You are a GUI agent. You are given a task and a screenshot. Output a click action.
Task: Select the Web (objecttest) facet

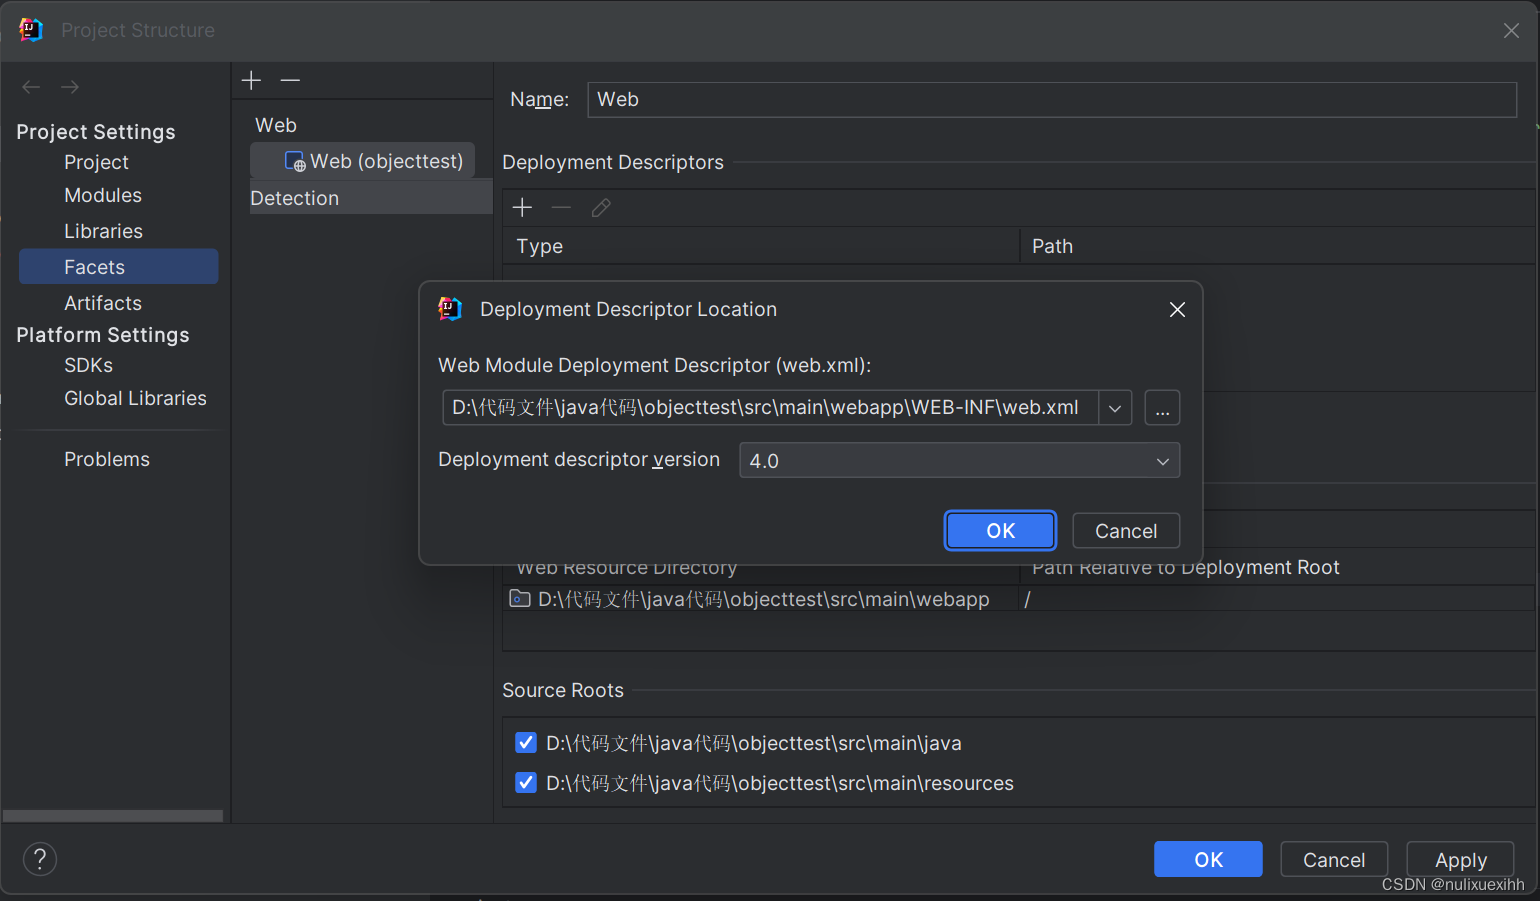375,160
